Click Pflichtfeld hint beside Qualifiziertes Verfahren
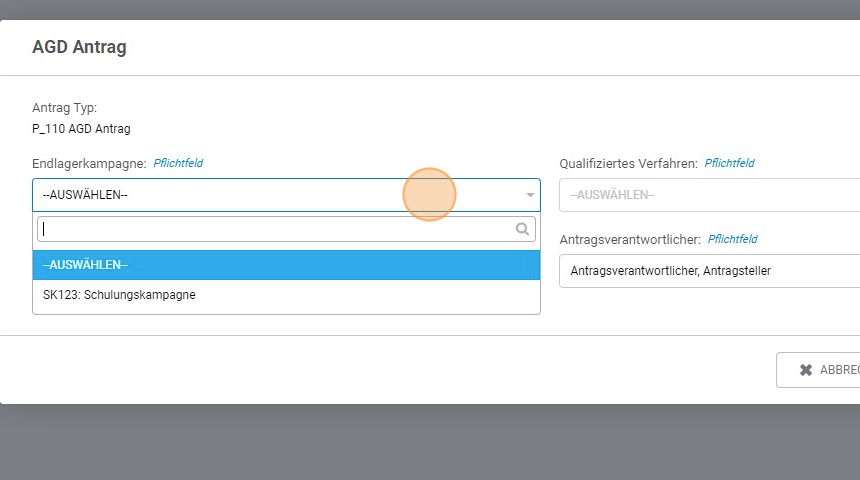The image size is (860, 480). click(x=729, y=163)
